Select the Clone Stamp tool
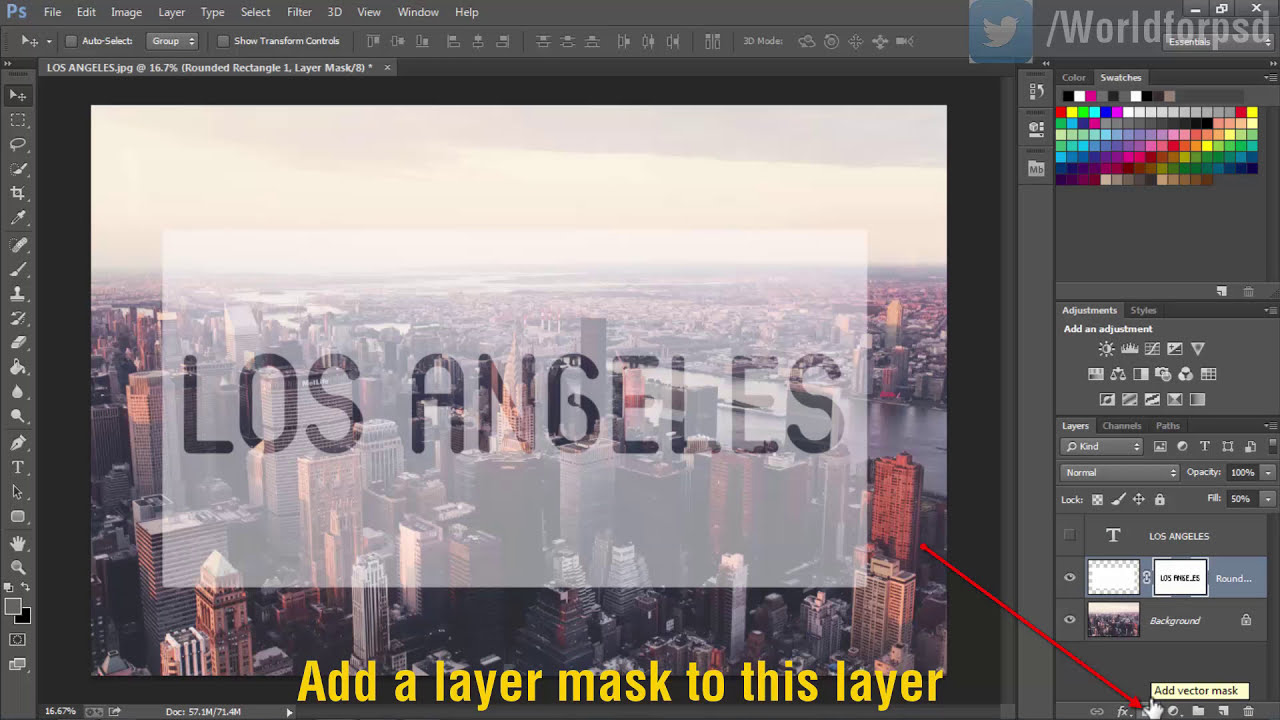The width and height of the screenshot is (1280, 720). click(18, 294)
